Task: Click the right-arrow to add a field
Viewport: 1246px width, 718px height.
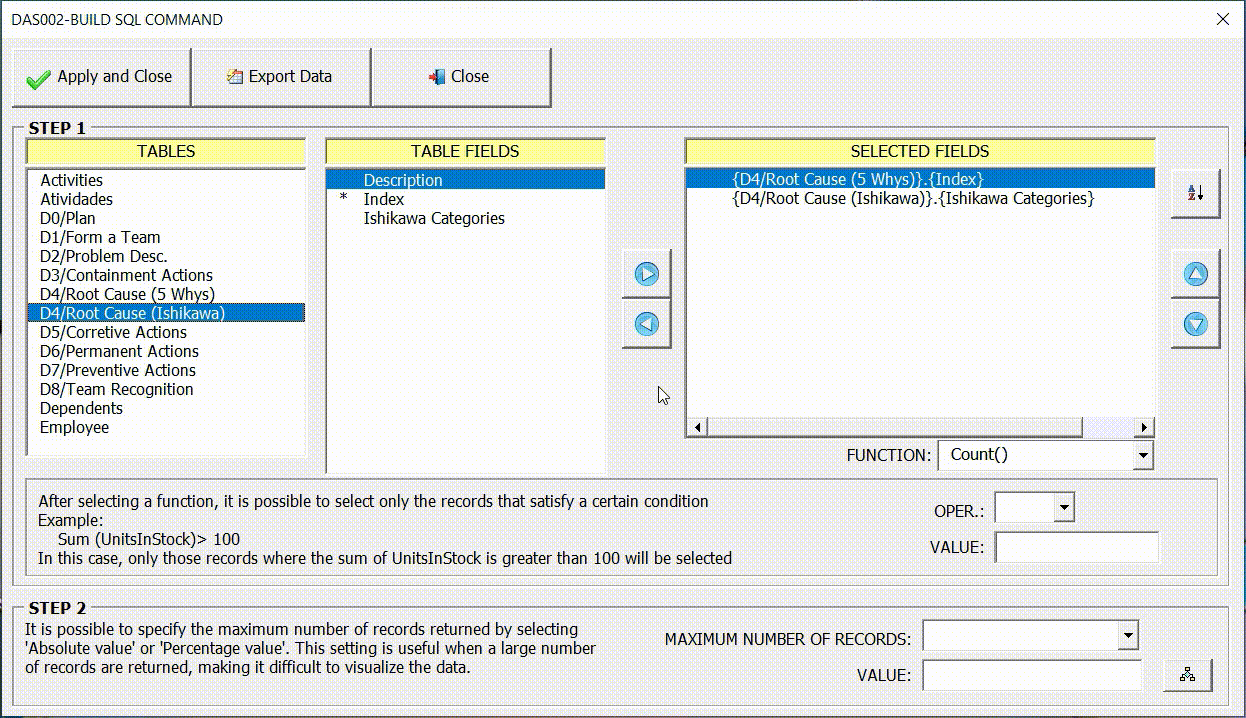Action: pyautogui.click(x=646, y=273)
